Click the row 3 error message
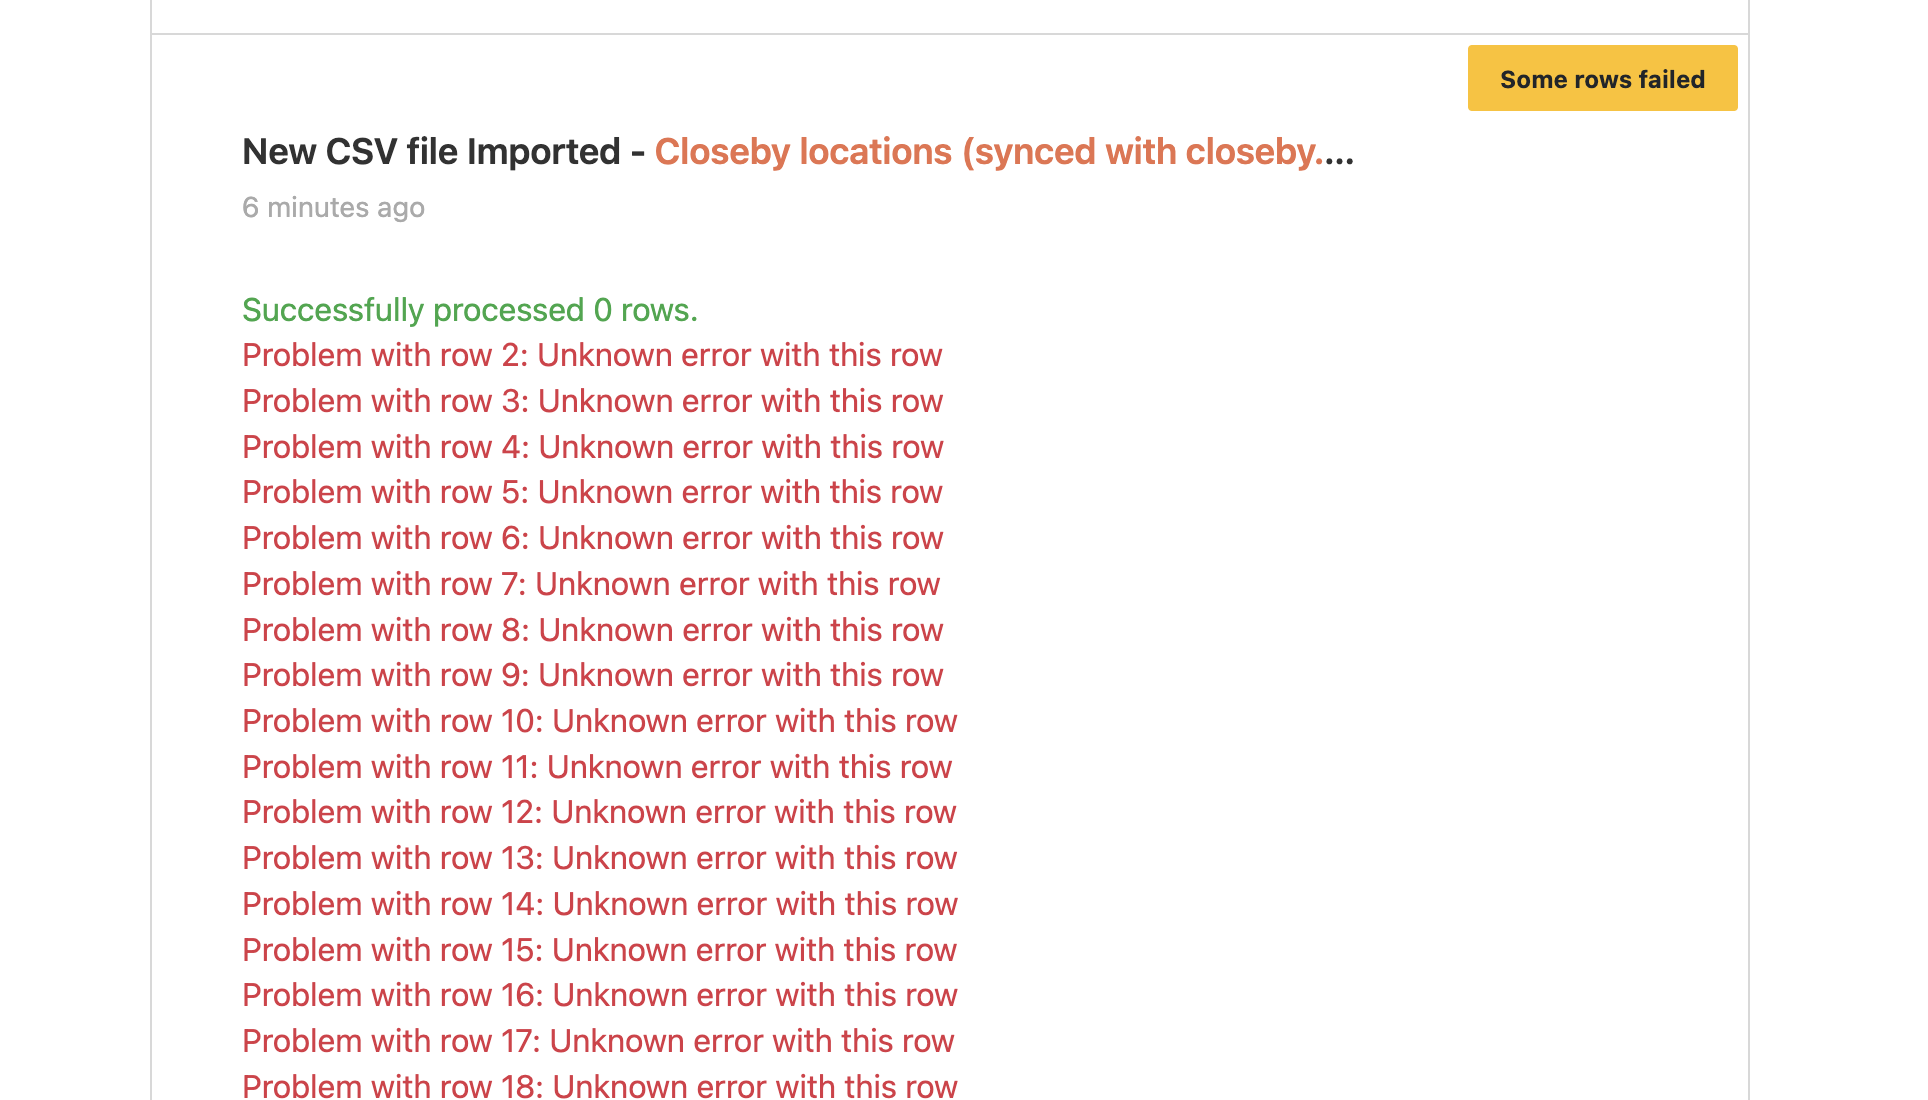This screenshot has height=1100, width=1928. [x=592, y=401]
